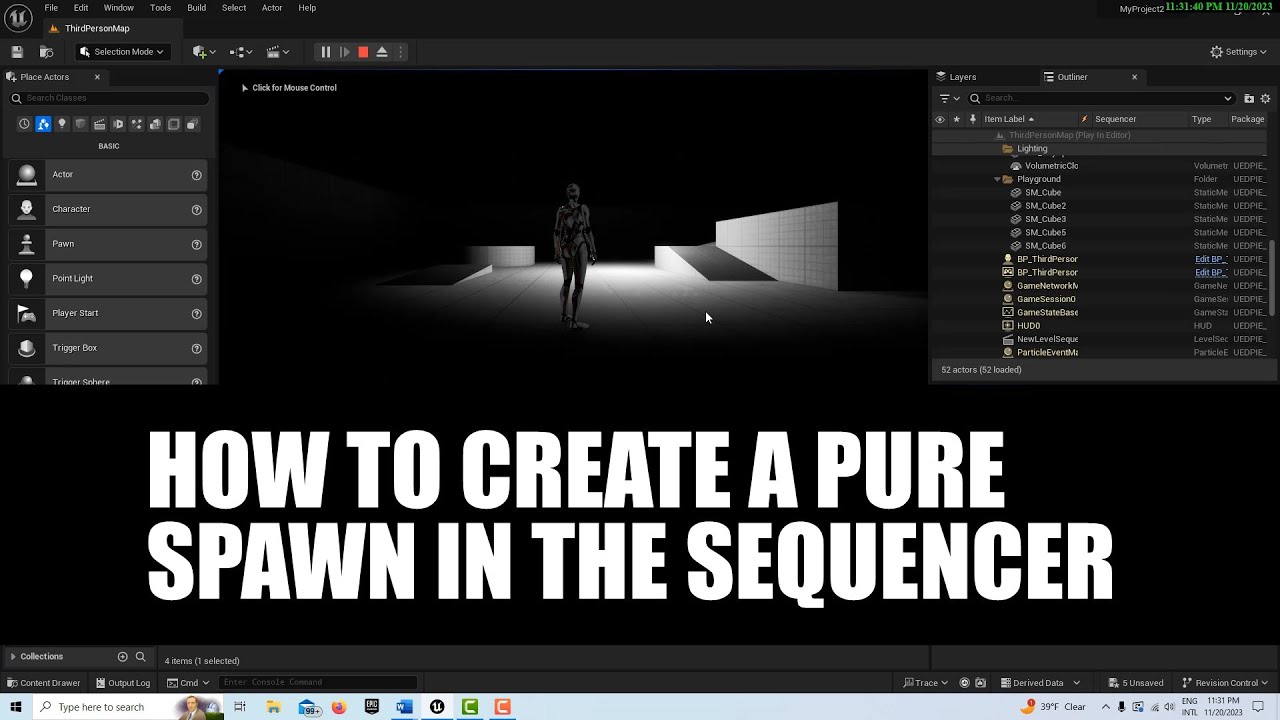Open Unreal Engine from the Windows taskbar

(437, 707)
